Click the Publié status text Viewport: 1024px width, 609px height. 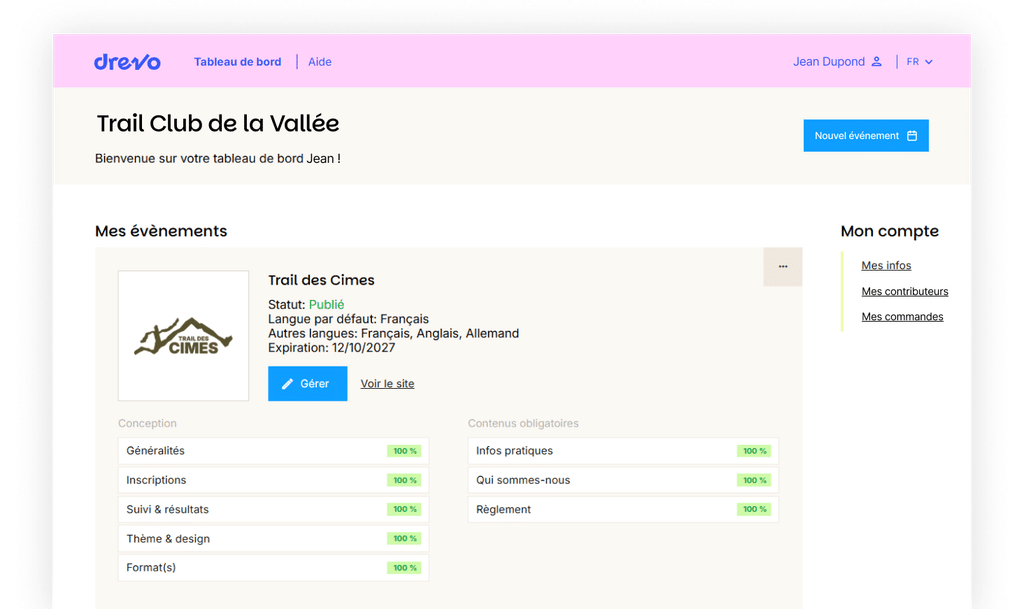click(327, 305)
